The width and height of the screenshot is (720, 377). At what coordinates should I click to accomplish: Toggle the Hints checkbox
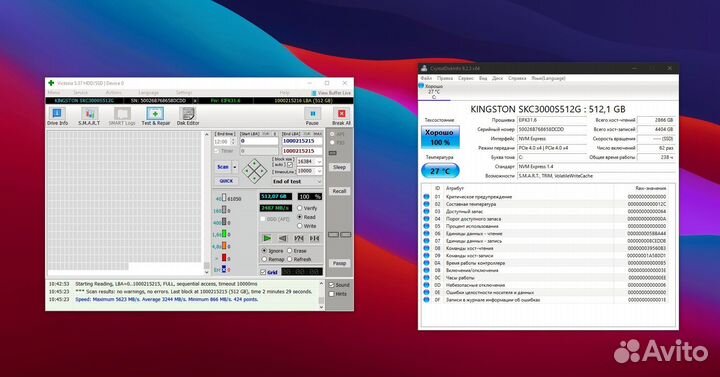[x=331, y=294]
